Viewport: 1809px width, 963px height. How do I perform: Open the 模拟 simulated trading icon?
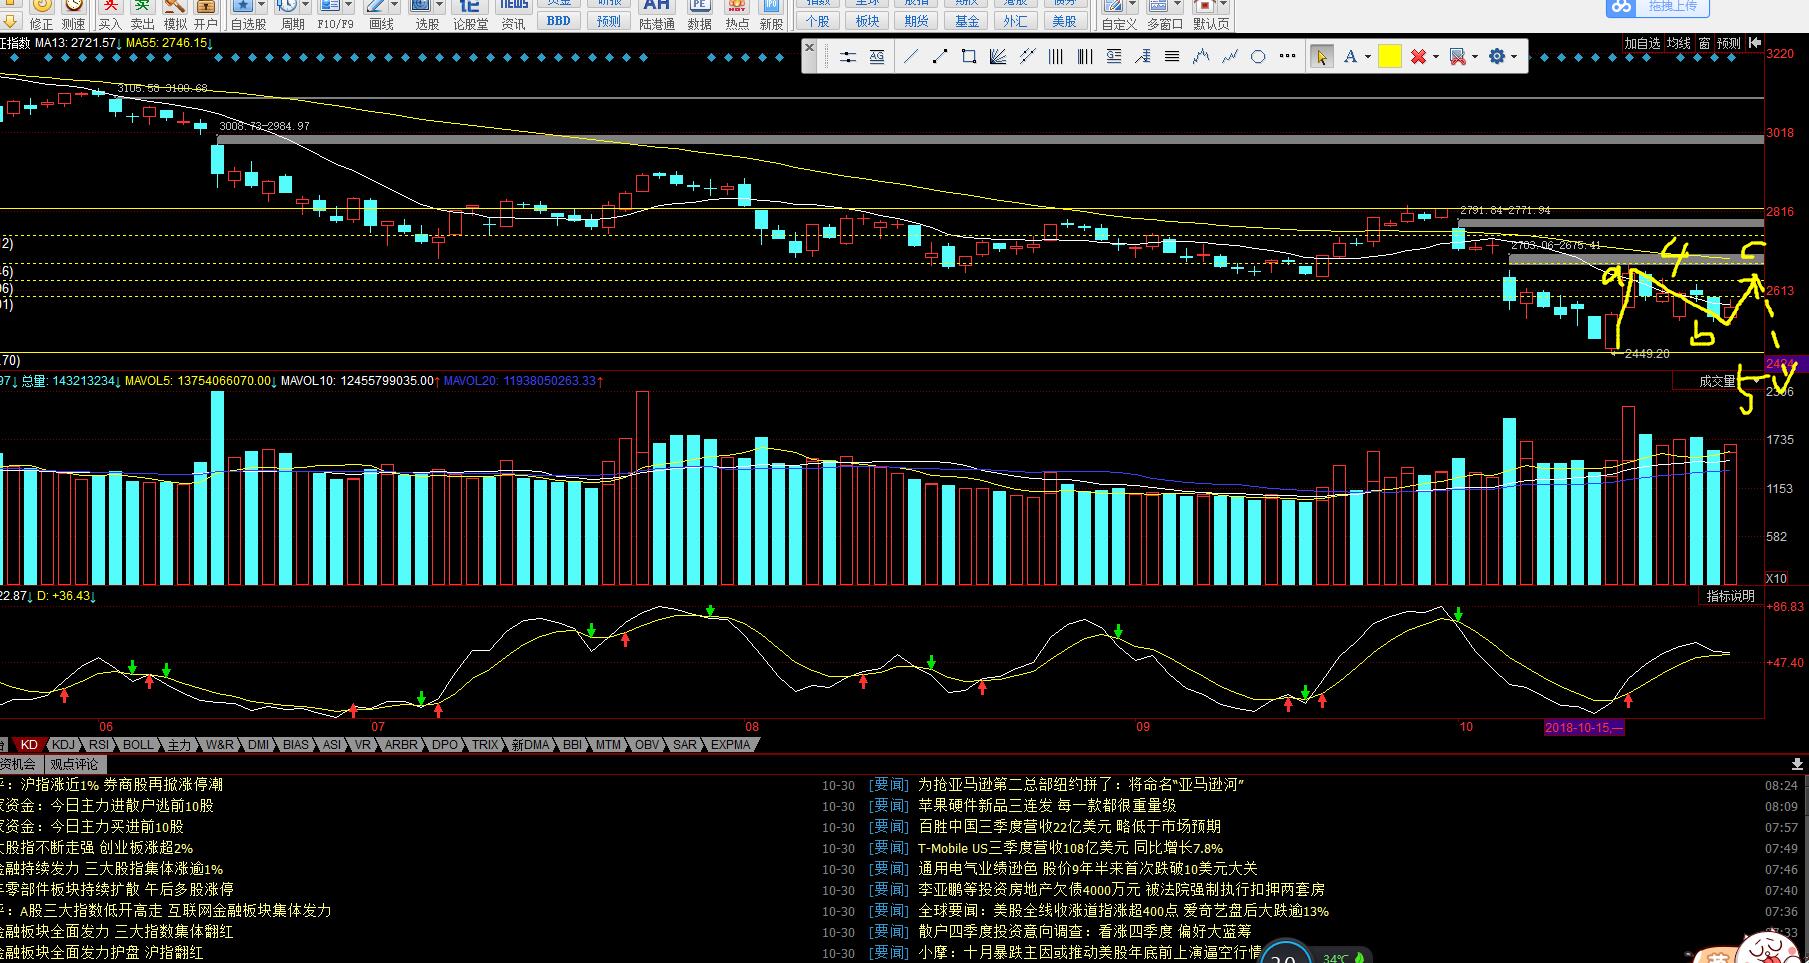pyautogui.click(x=174, y=14)
